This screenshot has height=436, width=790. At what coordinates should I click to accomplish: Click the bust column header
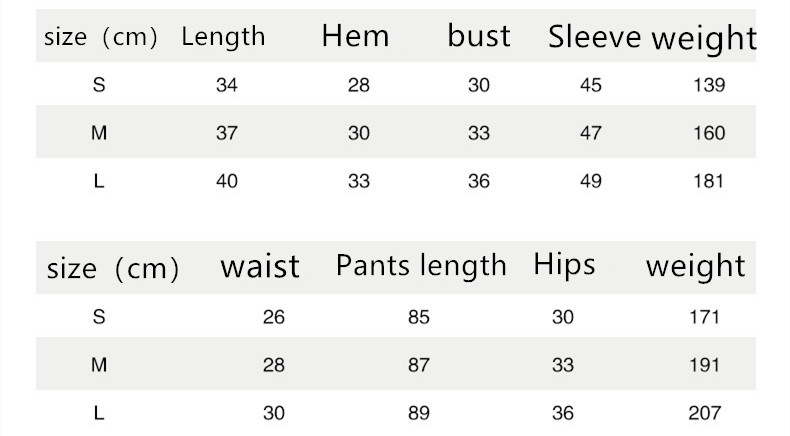click(x=479, y=37)
